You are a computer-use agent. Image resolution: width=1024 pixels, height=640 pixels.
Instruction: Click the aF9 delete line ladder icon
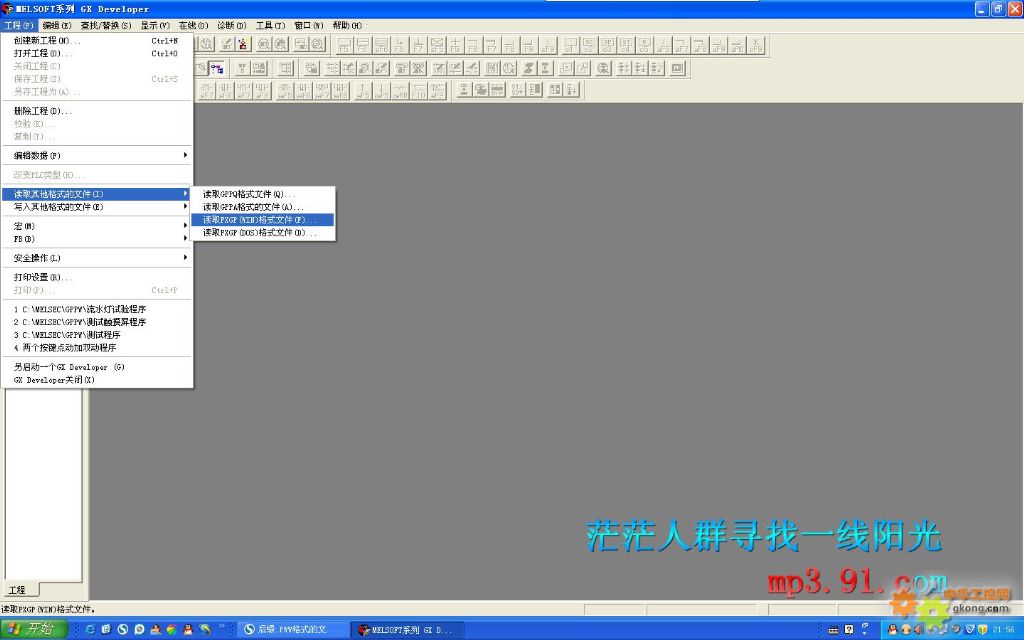[x=437, y=90]
